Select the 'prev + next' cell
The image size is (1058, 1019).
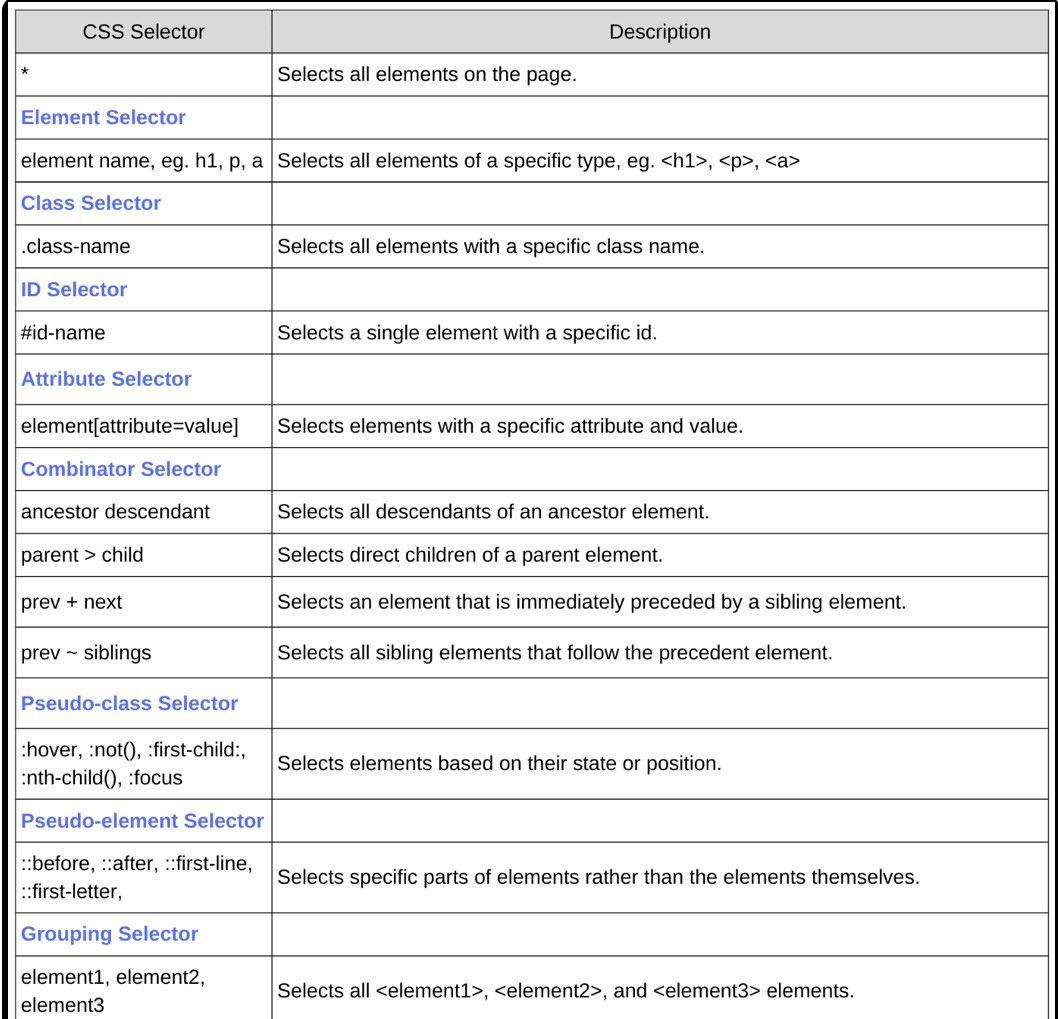point(144,601)
